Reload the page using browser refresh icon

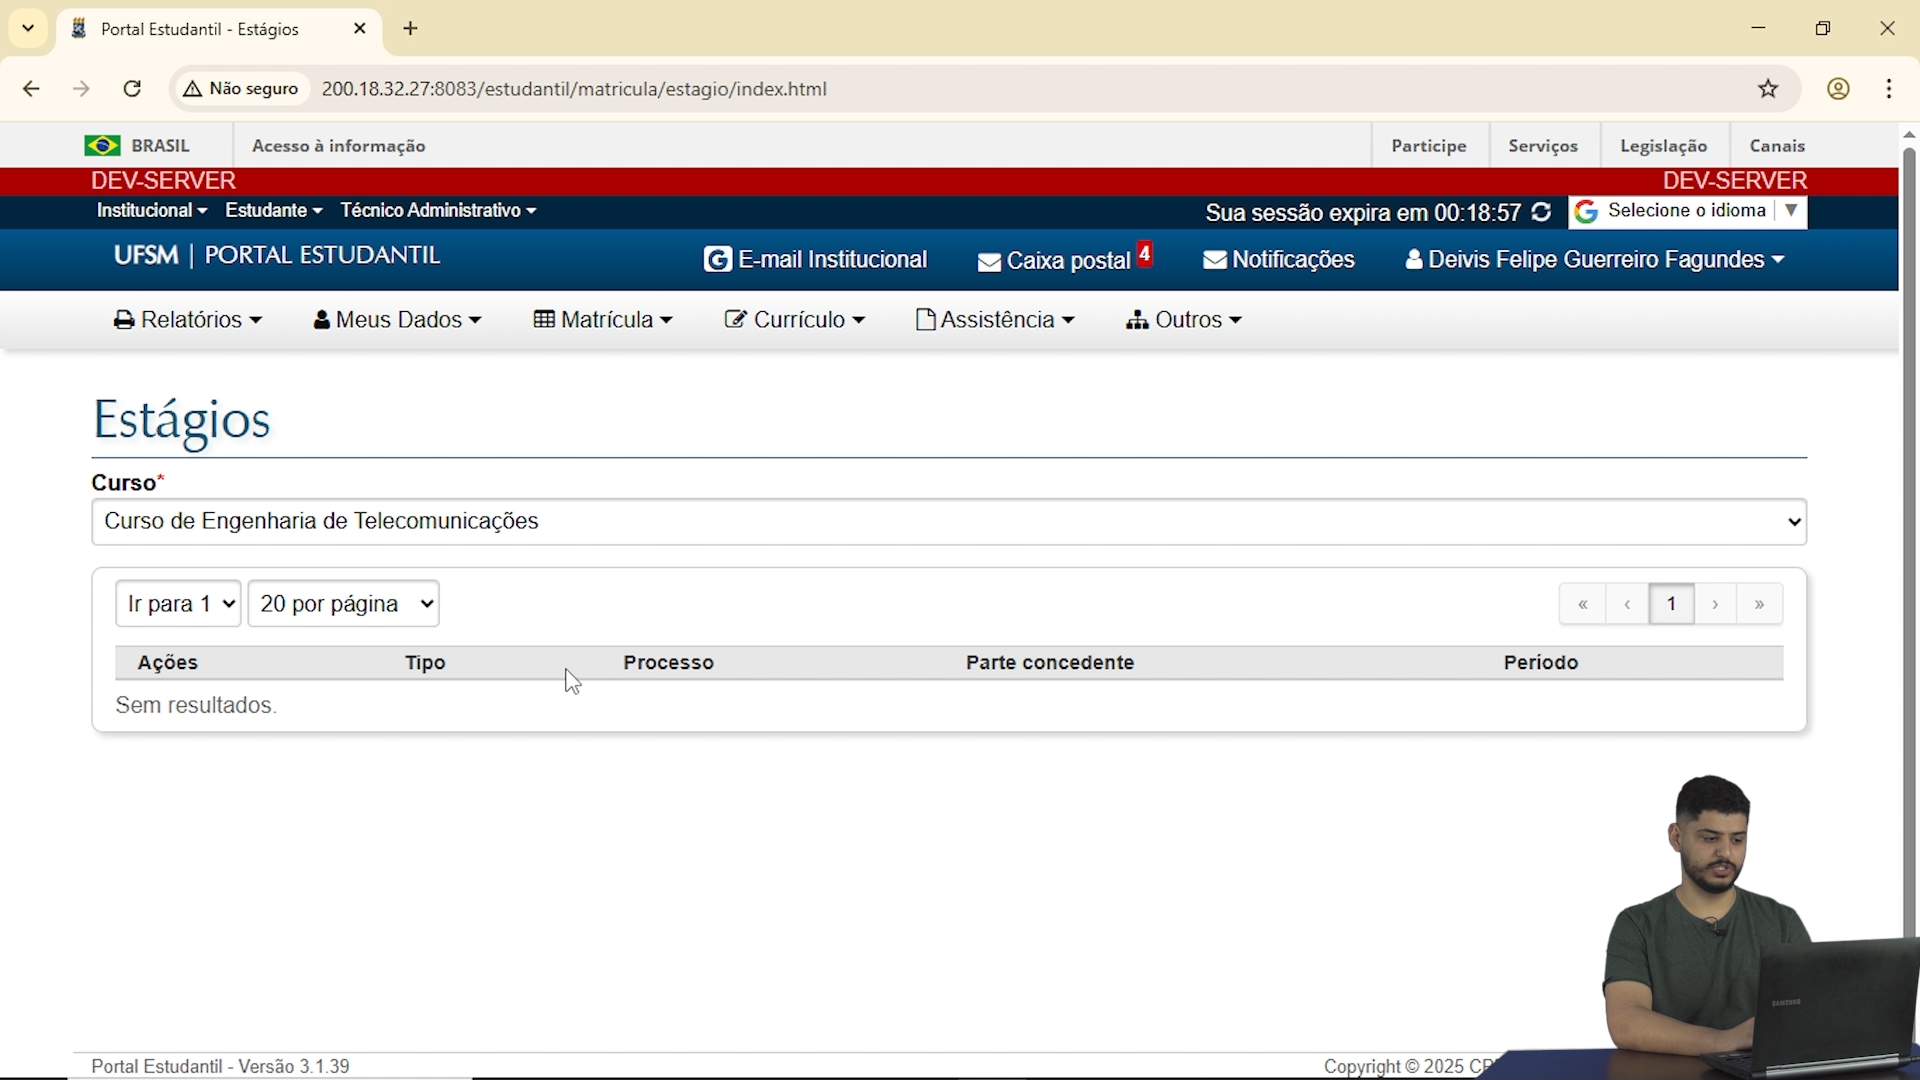(x=132, y=89)
